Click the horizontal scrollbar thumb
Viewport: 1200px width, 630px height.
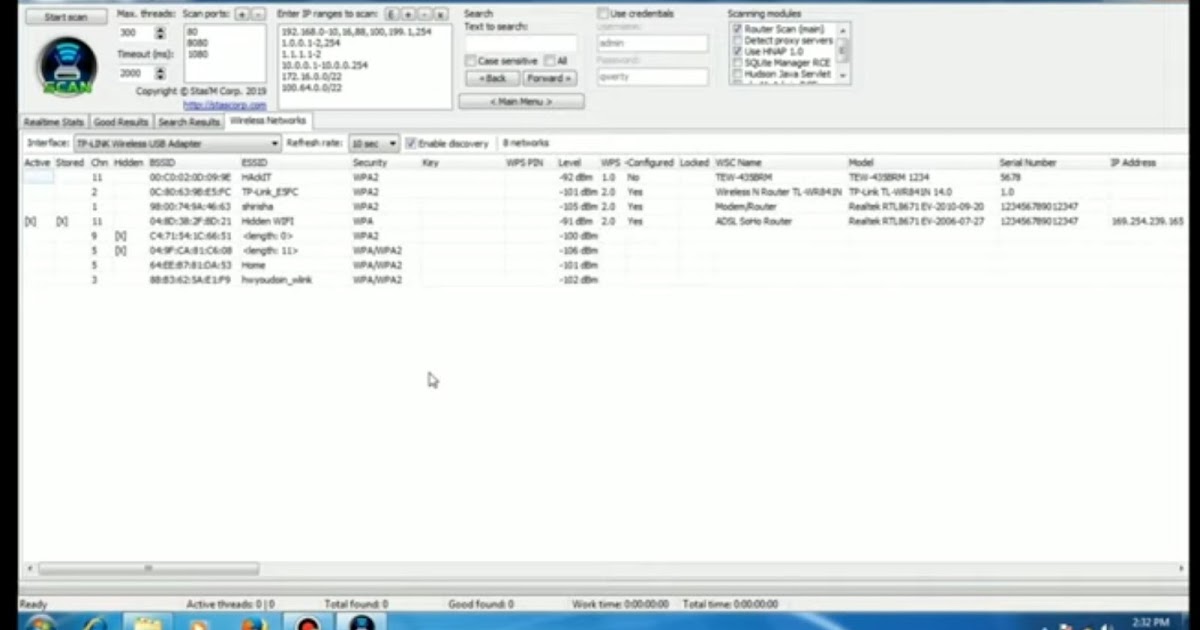(x=148, y=569)
